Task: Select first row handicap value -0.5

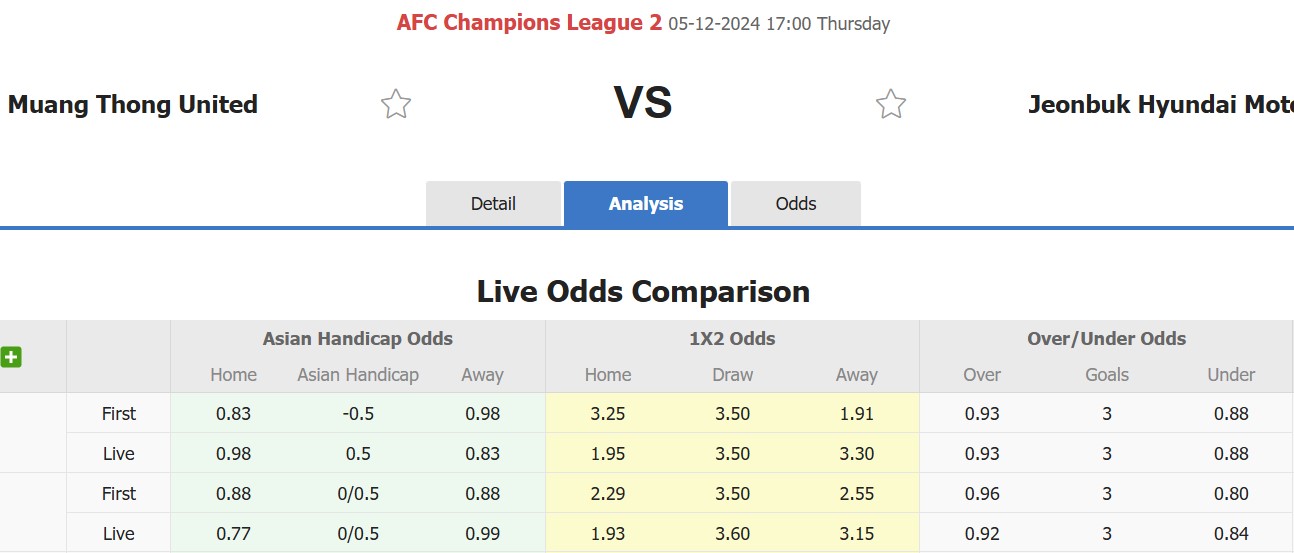Action: pyautogui.click(x=358, y=413)
